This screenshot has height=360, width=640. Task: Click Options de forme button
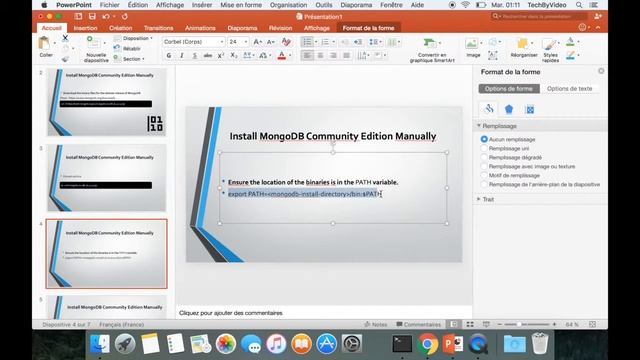[x=509, y=89]
